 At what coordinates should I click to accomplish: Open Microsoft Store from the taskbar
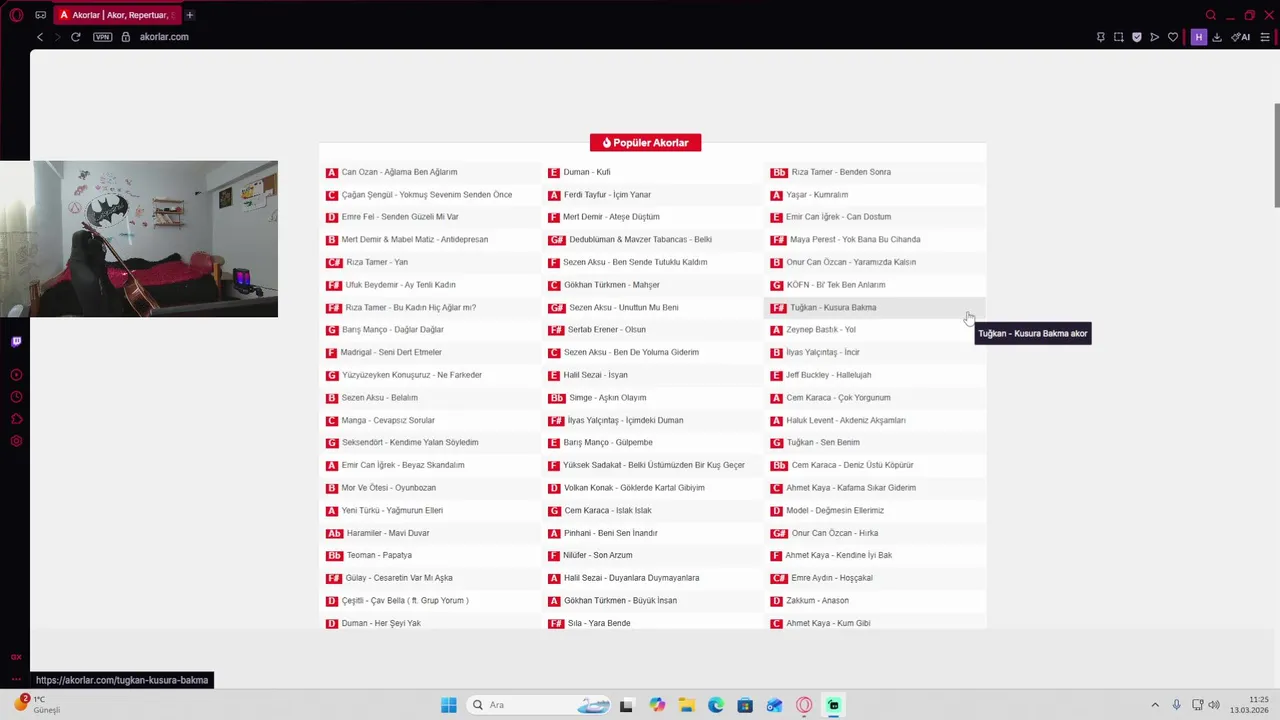point(745,705)
